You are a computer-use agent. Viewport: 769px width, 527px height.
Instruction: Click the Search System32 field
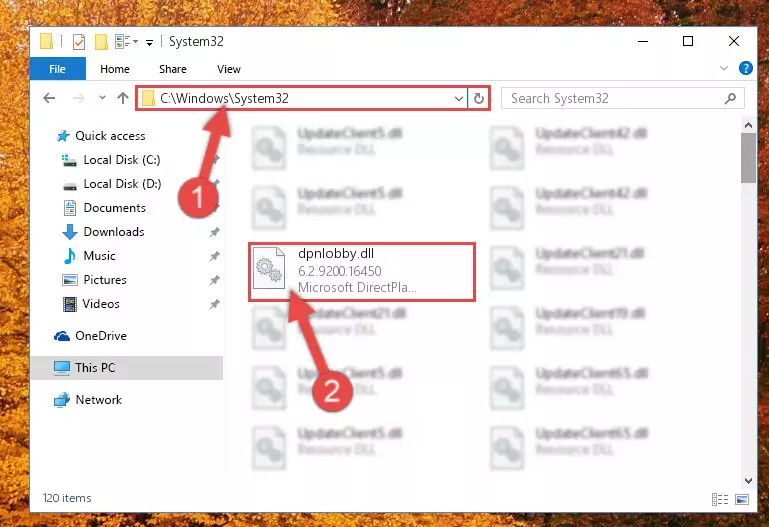pos(622,99)
